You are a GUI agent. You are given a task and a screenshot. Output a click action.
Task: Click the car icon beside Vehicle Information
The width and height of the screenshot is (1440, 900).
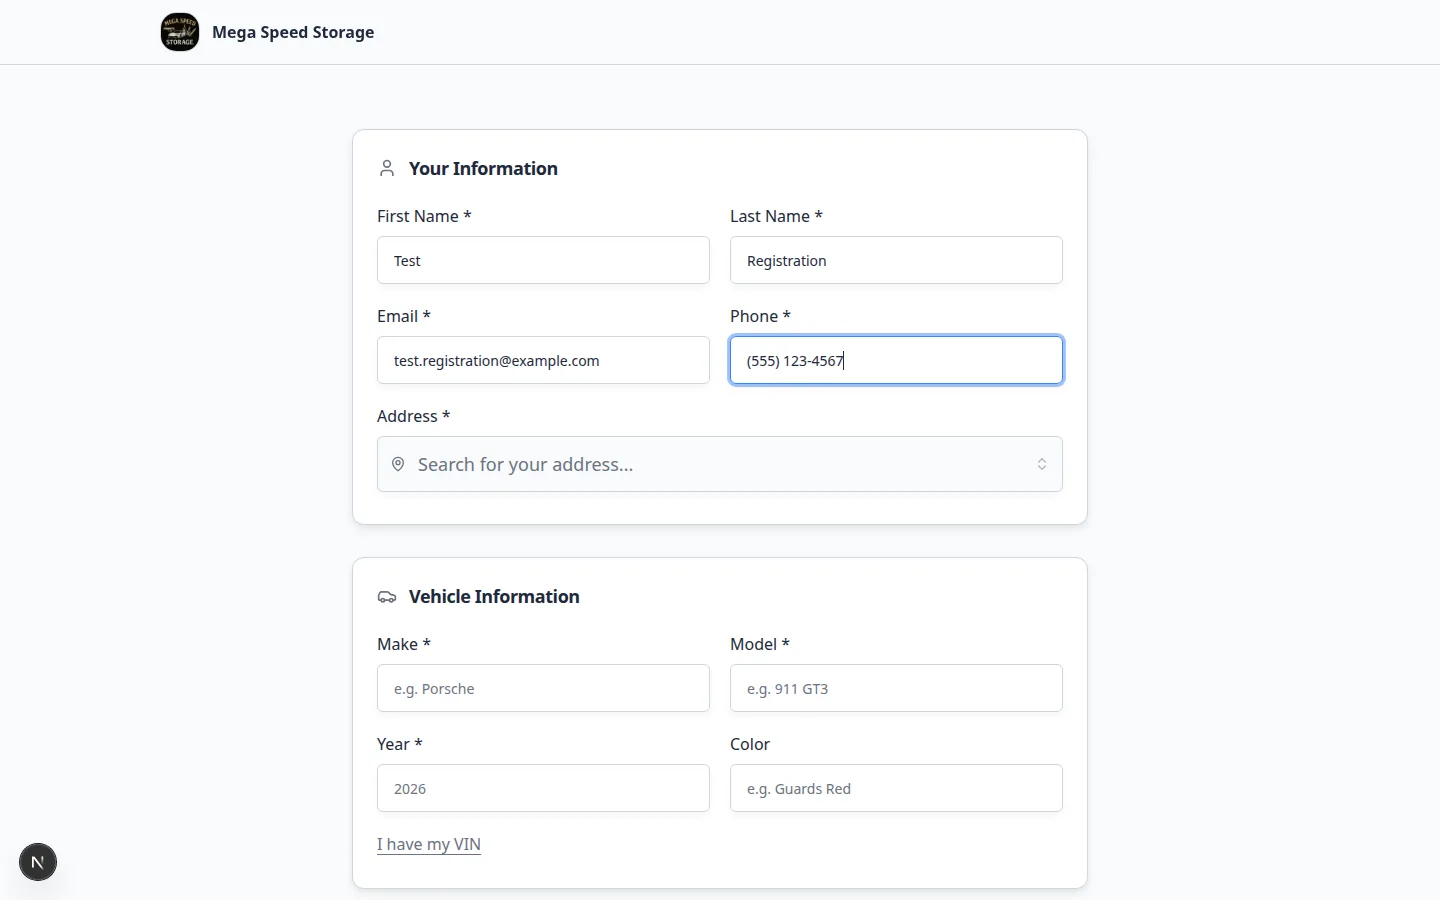coord(387,597)
